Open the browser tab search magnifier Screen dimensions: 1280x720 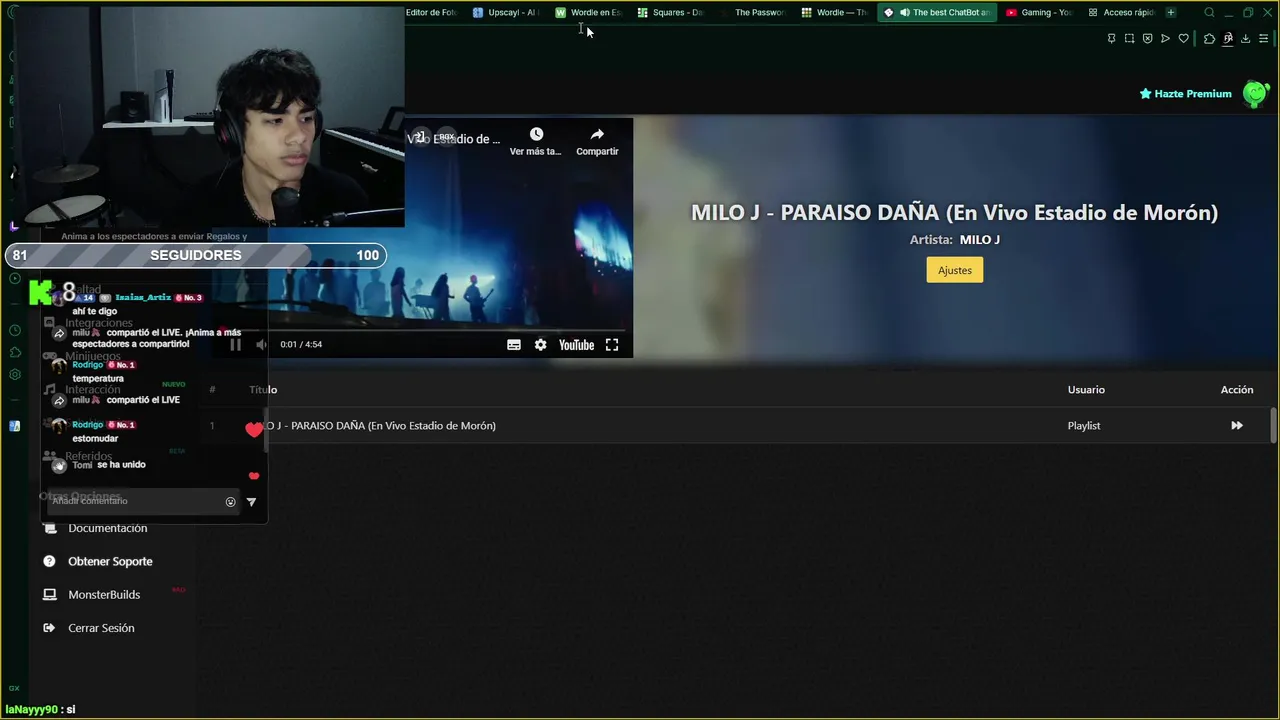[1209, 13]
